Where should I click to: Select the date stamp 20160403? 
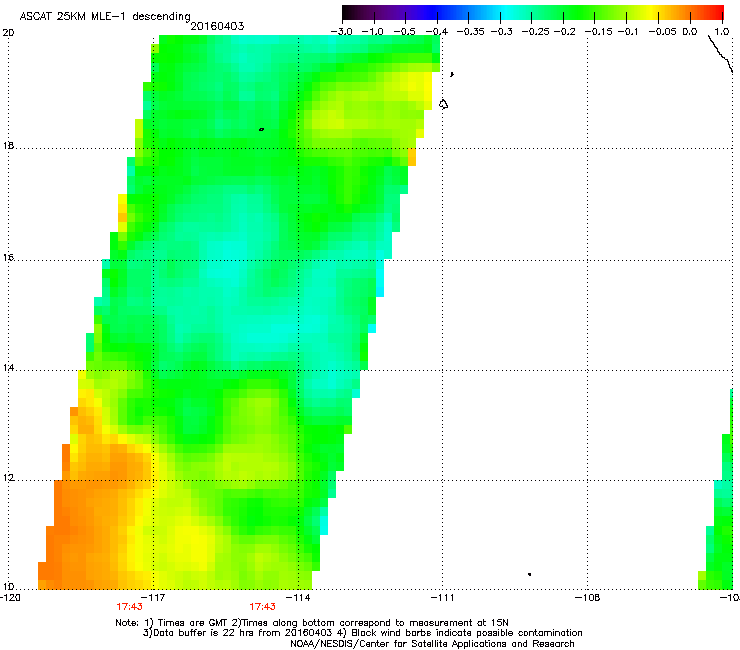pyautogui.click(x=217, y=26)
